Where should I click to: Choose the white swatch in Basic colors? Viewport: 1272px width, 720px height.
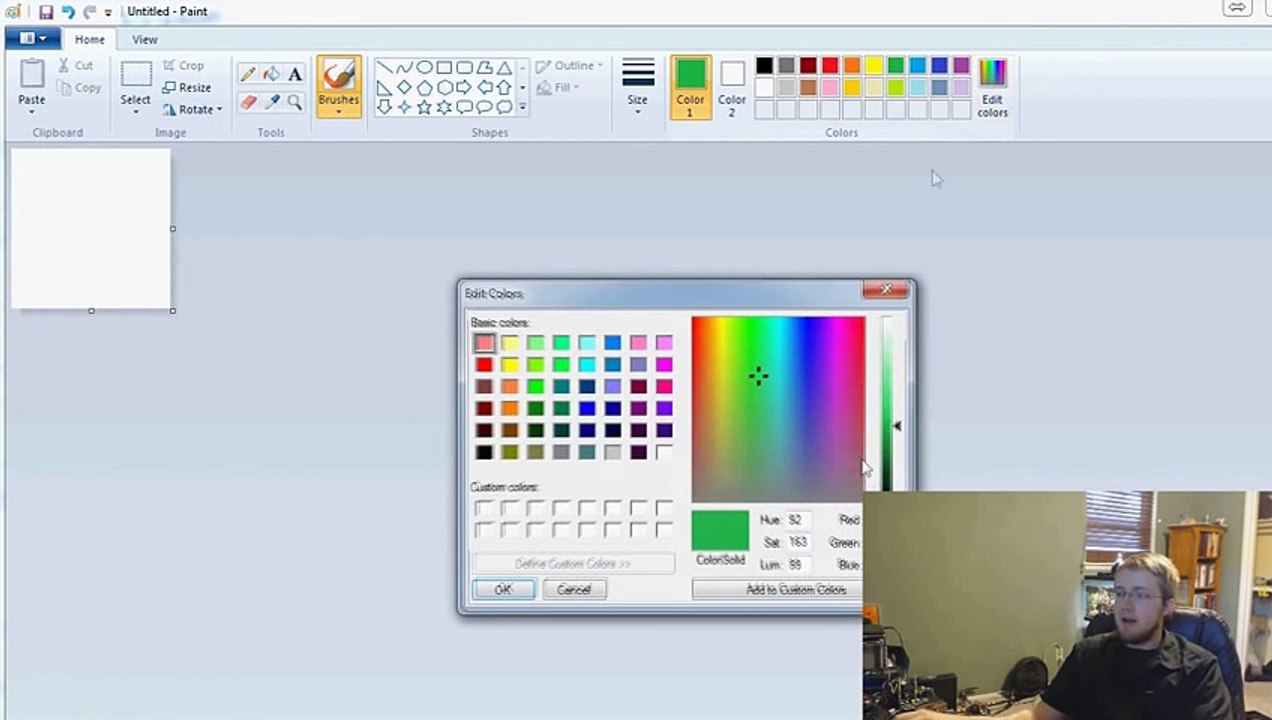(664, 453)
